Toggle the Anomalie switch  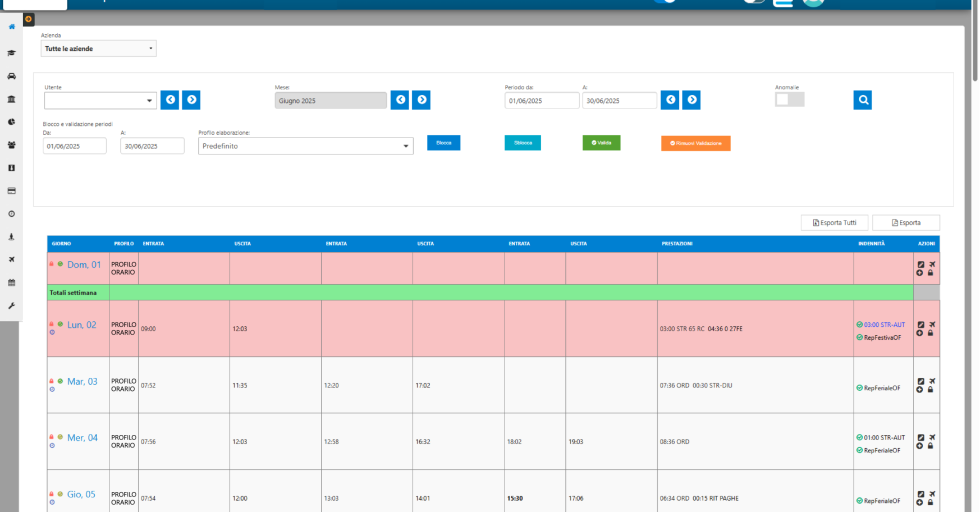click(789, 99)
